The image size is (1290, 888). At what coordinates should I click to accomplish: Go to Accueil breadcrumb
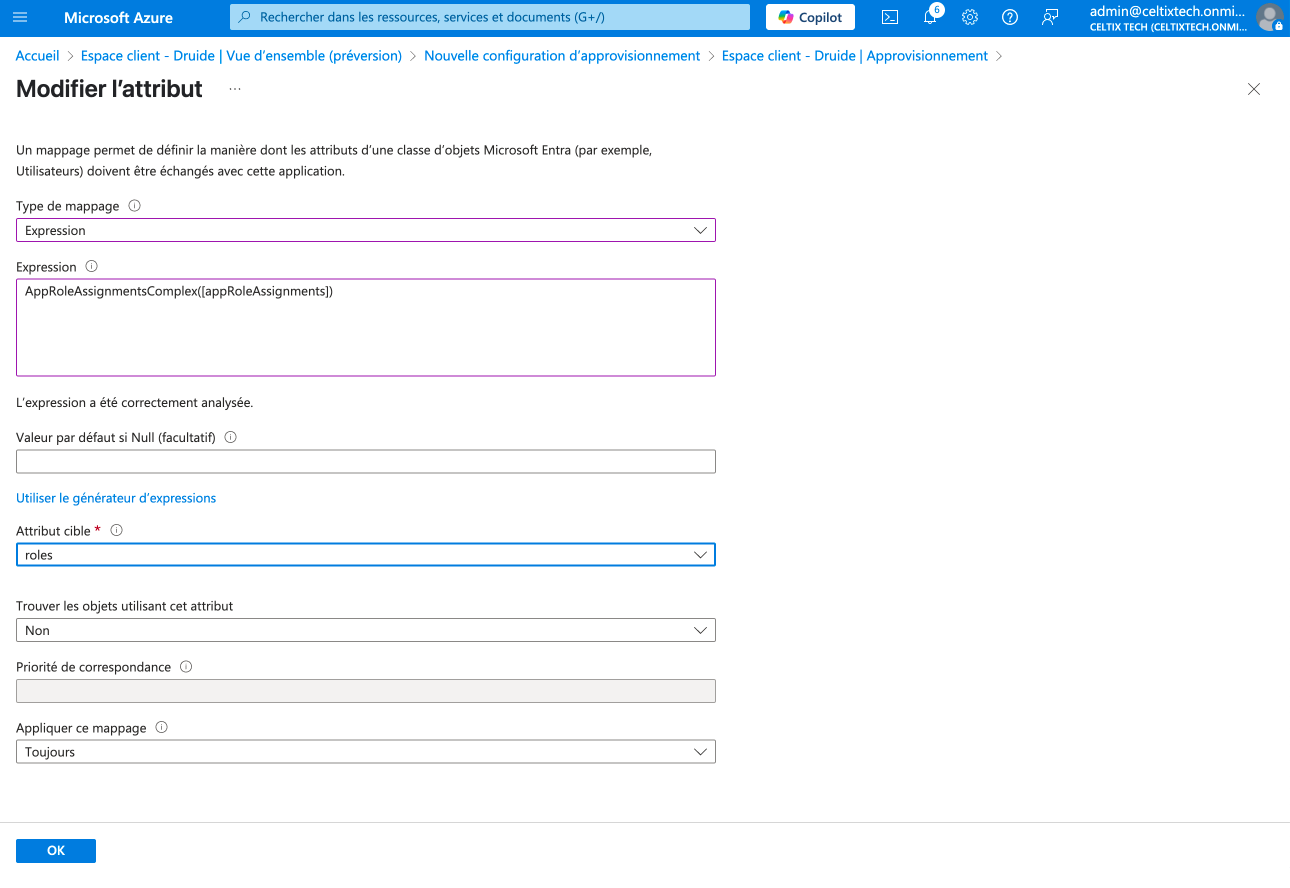[38, 56]
